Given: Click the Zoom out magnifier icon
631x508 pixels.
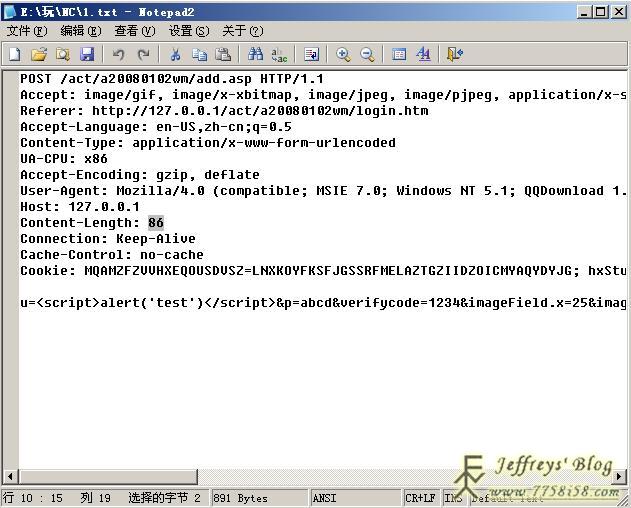Looking at the screenshot, I should (x=367, y=54).
